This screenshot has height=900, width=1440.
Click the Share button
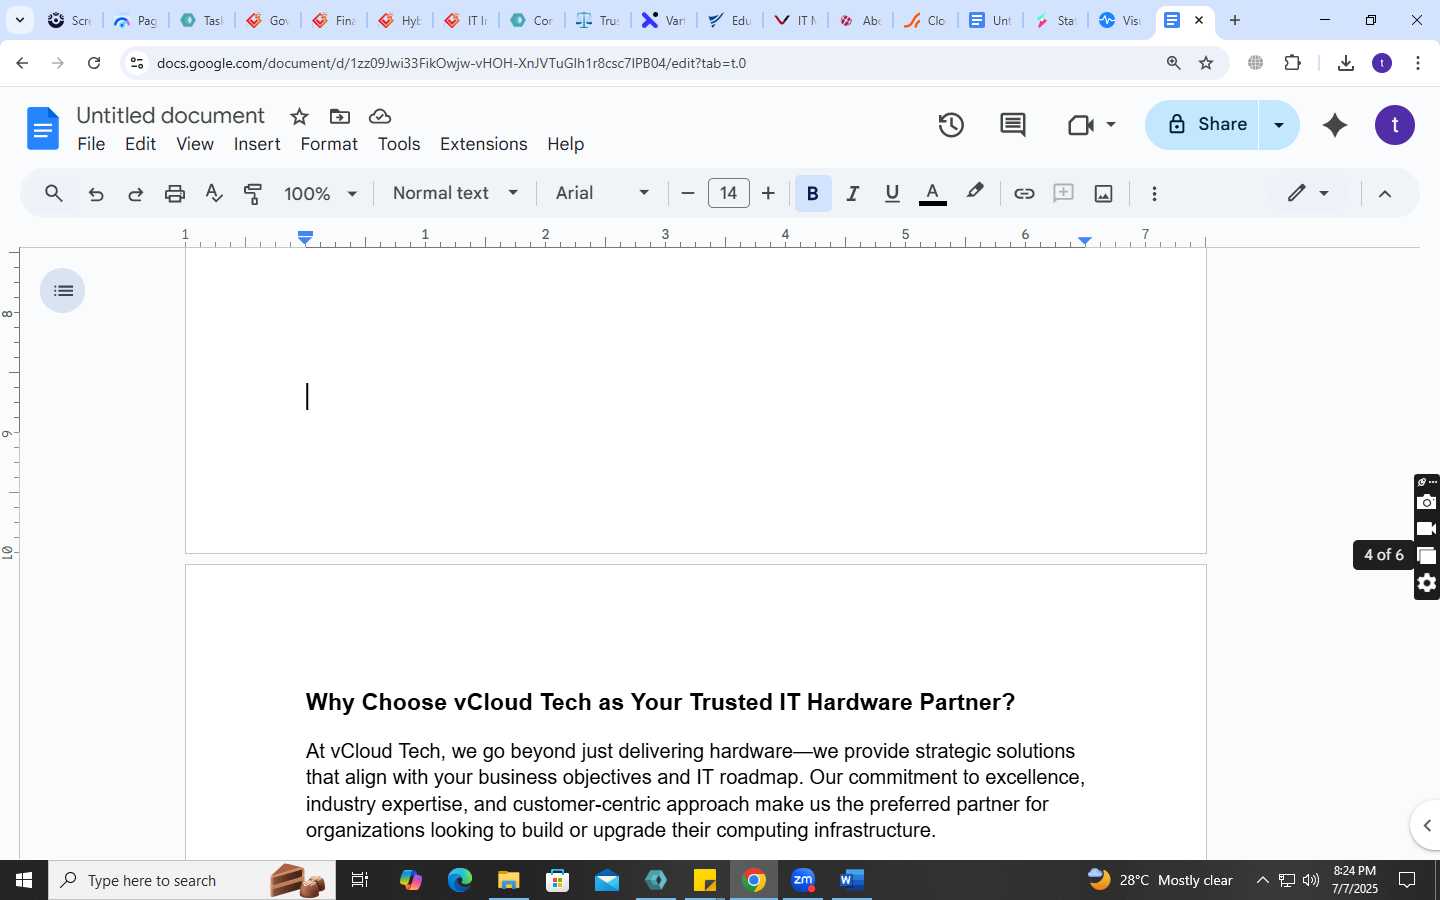1203,125
